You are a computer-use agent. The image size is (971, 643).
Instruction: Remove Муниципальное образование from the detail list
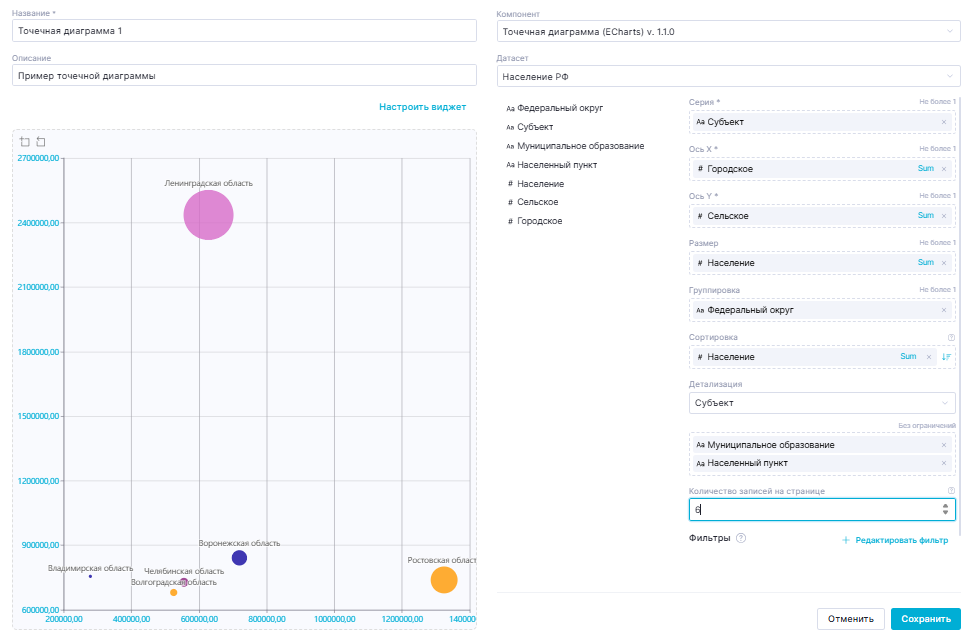943,445
